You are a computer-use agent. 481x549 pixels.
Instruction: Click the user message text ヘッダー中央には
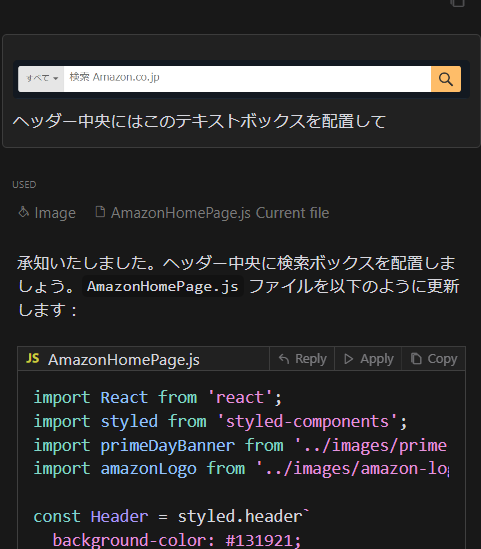point(200,121)
